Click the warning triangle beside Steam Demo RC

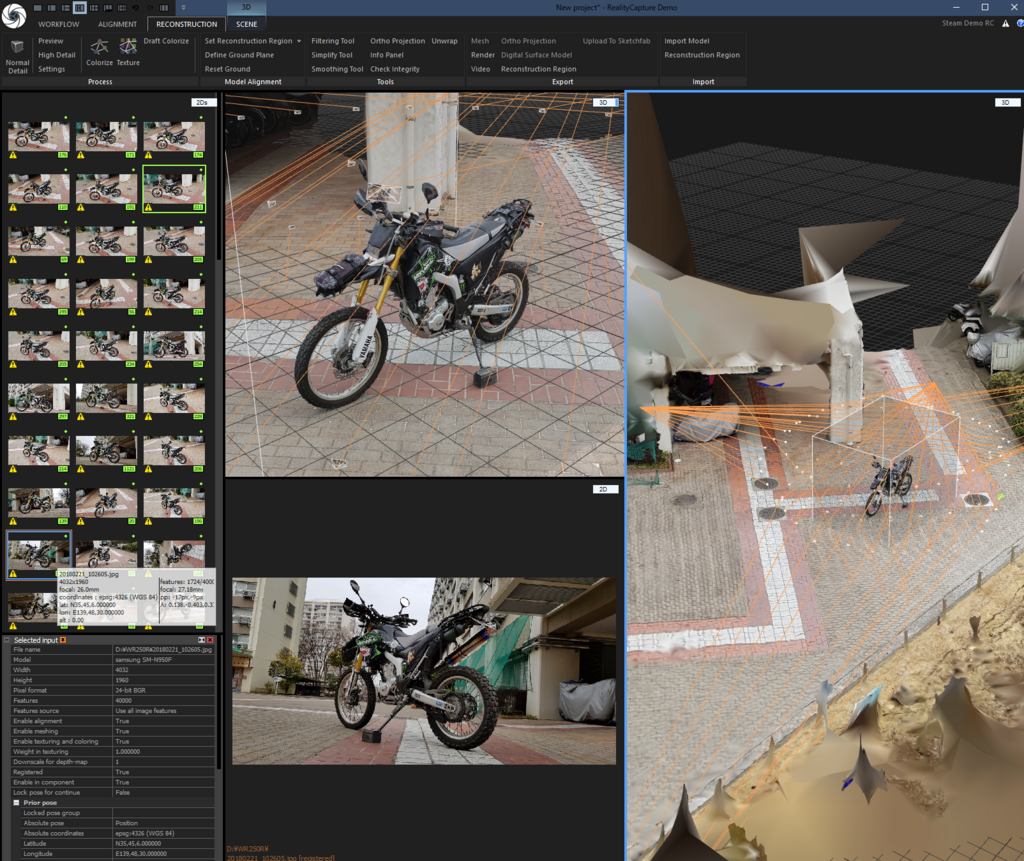[1006, 24]
